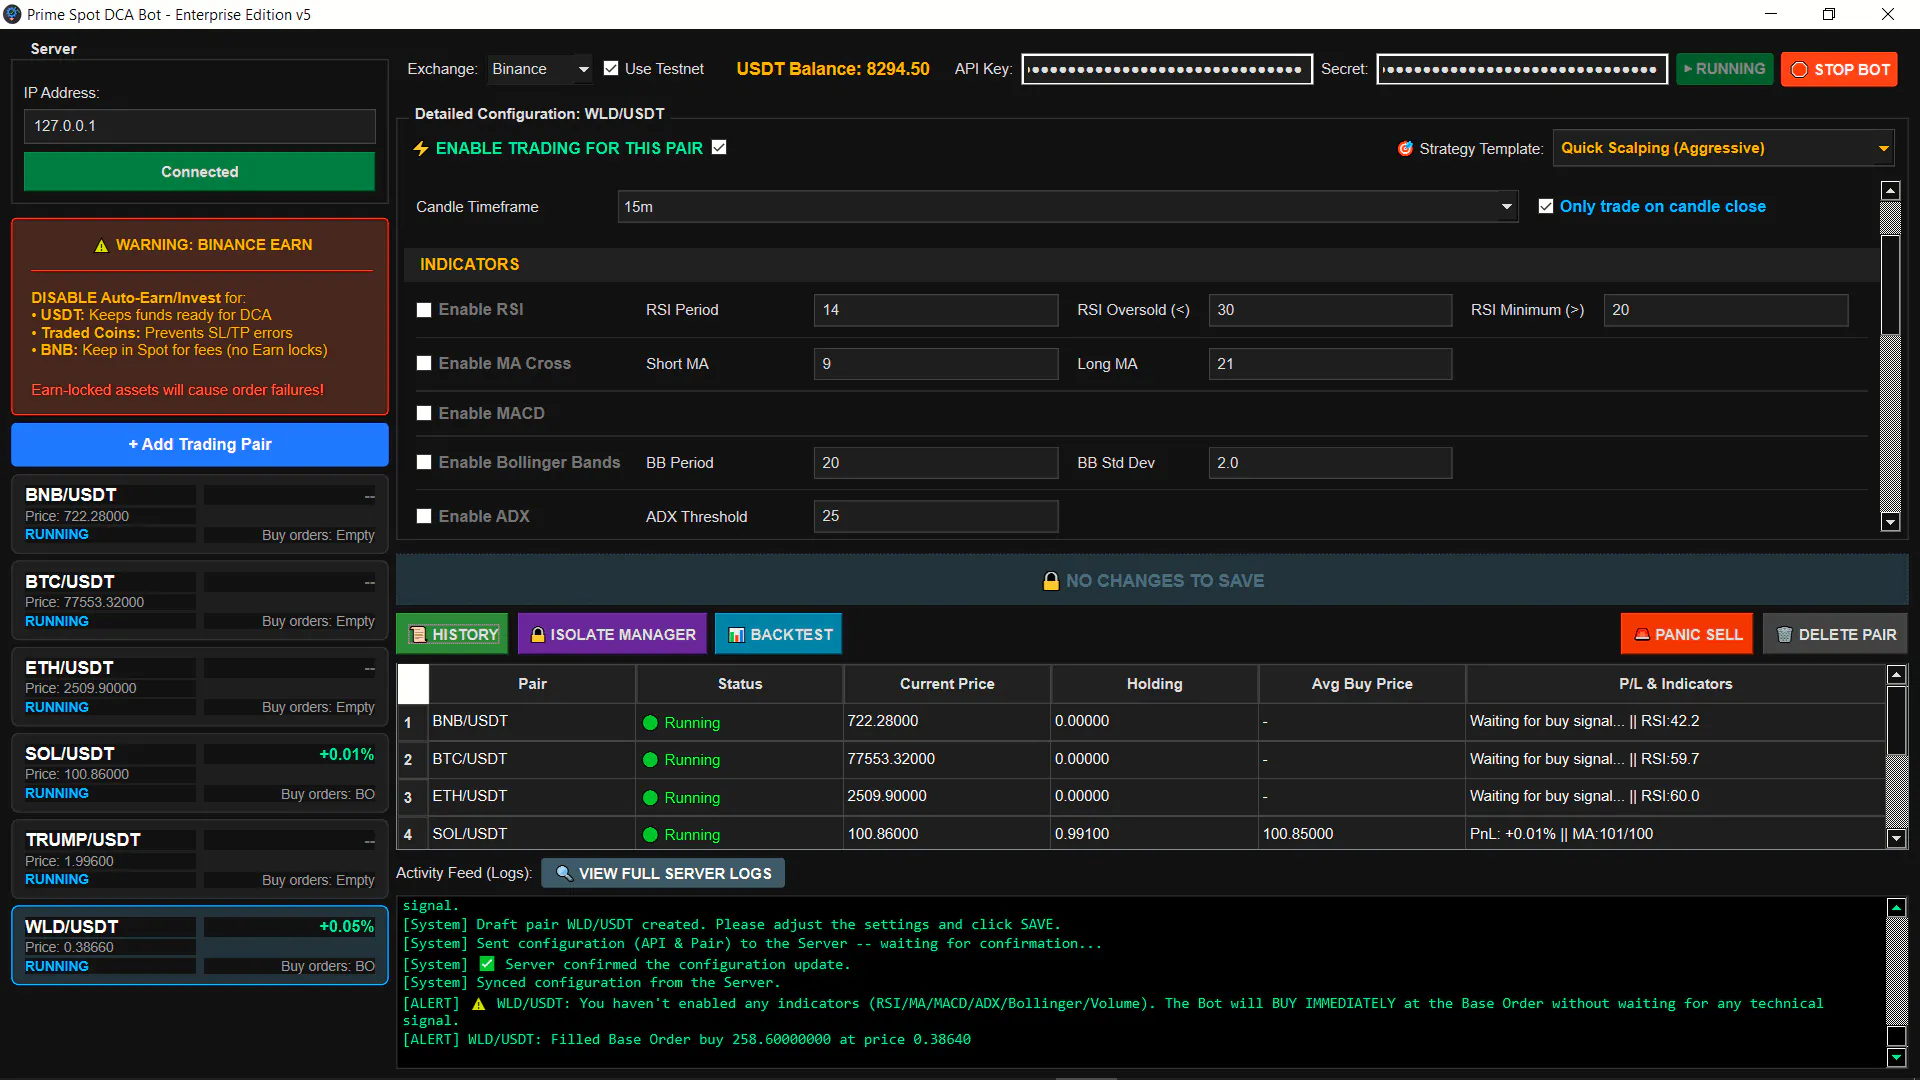Click RUNNING indicator play icon
This screenshot has height=1080, width=1920.
[1688, 69]
